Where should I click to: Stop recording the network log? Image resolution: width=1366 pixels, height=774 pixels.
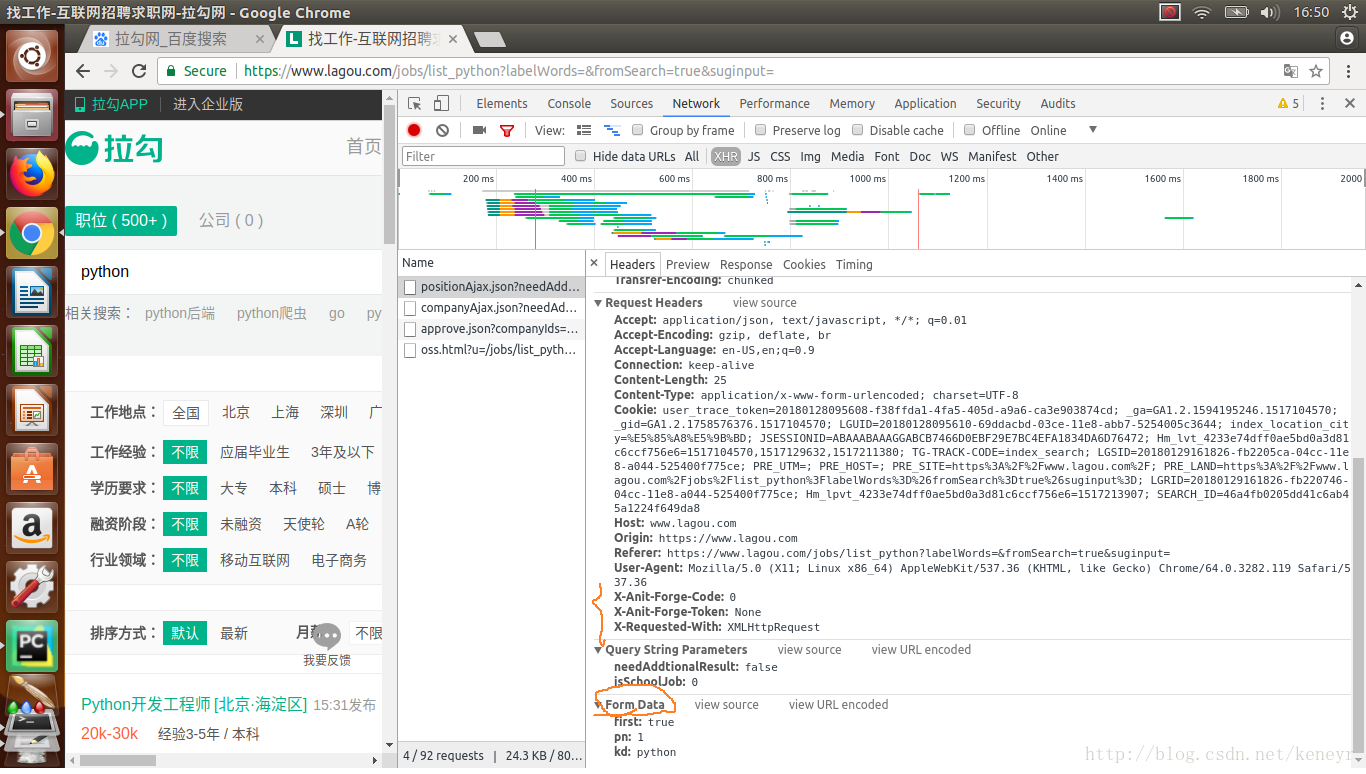click(x=414, y=130)
